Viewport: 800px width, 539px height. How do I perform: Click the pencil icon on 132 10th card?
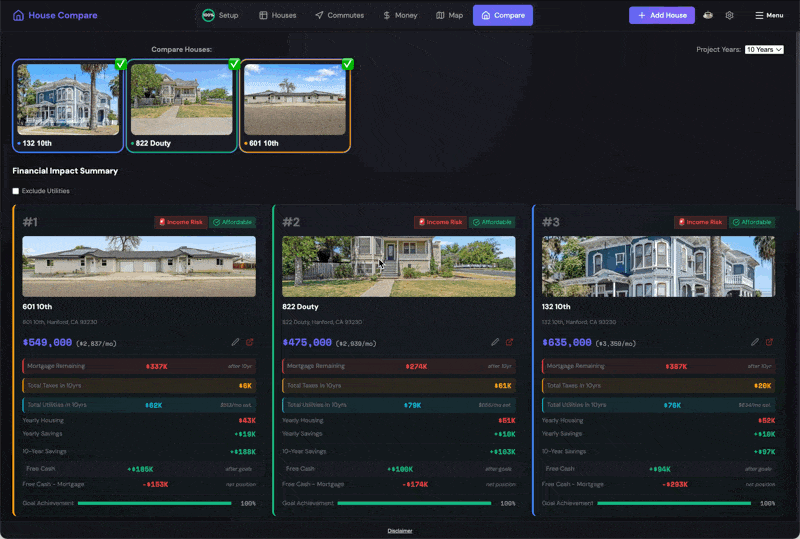click(755, 342)
